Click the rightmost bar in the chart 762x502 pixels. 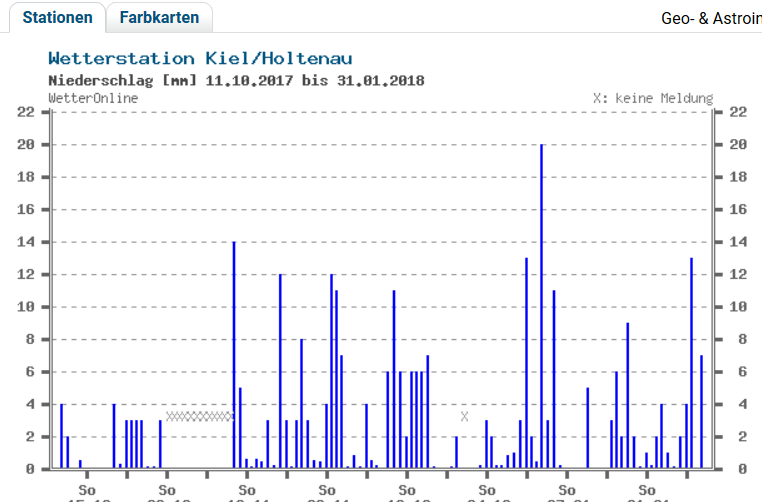point(701,411)
